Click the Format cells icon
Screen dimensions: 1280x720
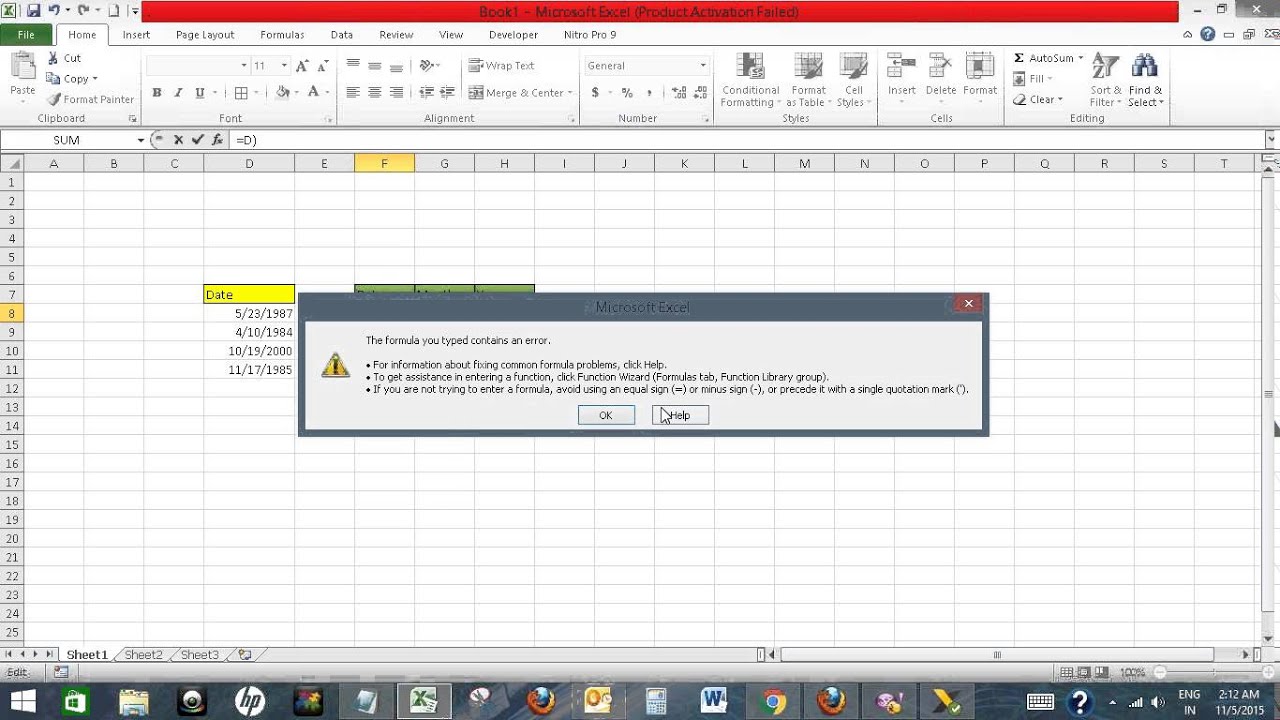point(980,66)
